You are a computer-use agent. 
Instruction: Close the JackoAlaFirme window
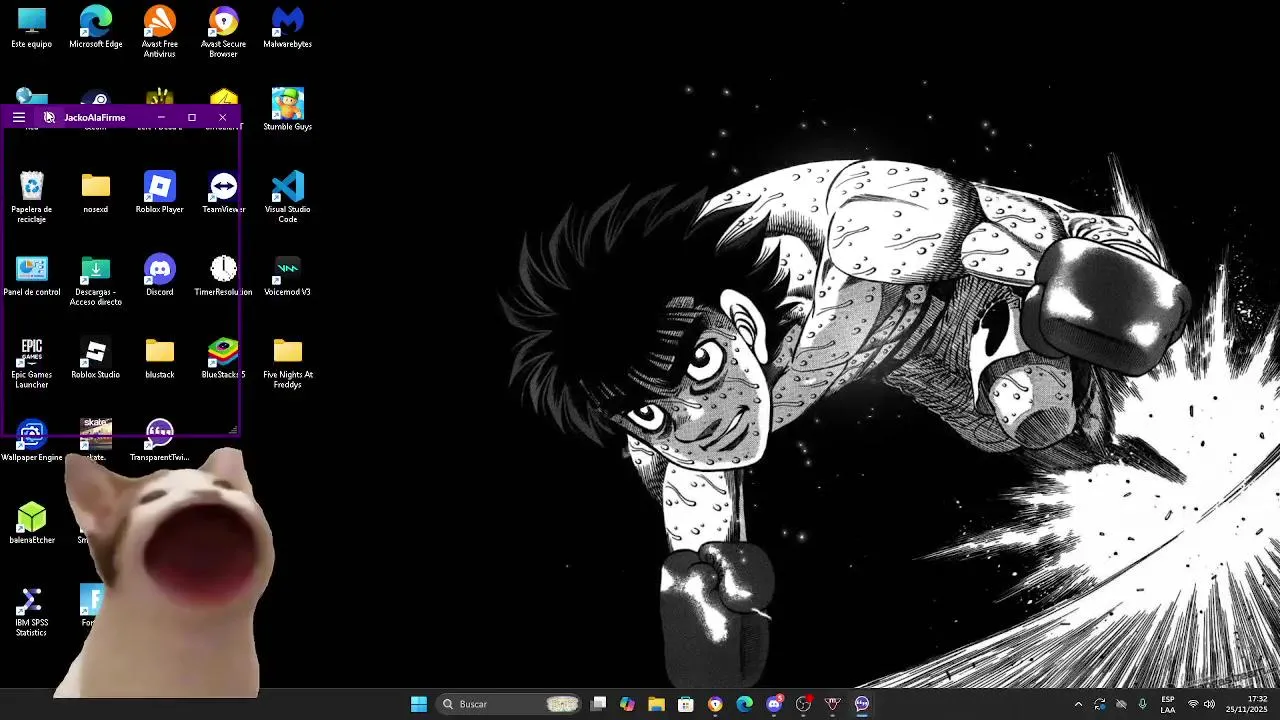coord(222,117)
